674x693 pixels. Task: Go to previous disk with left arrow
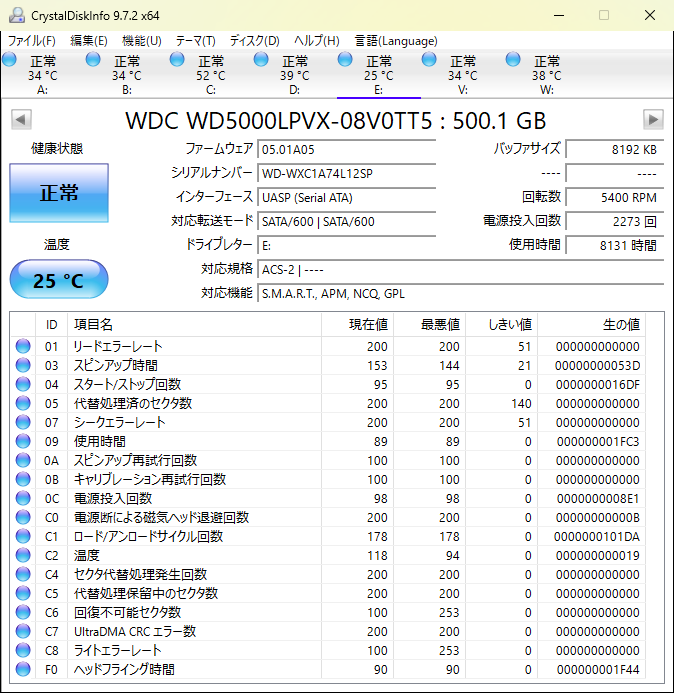[20, 120]
